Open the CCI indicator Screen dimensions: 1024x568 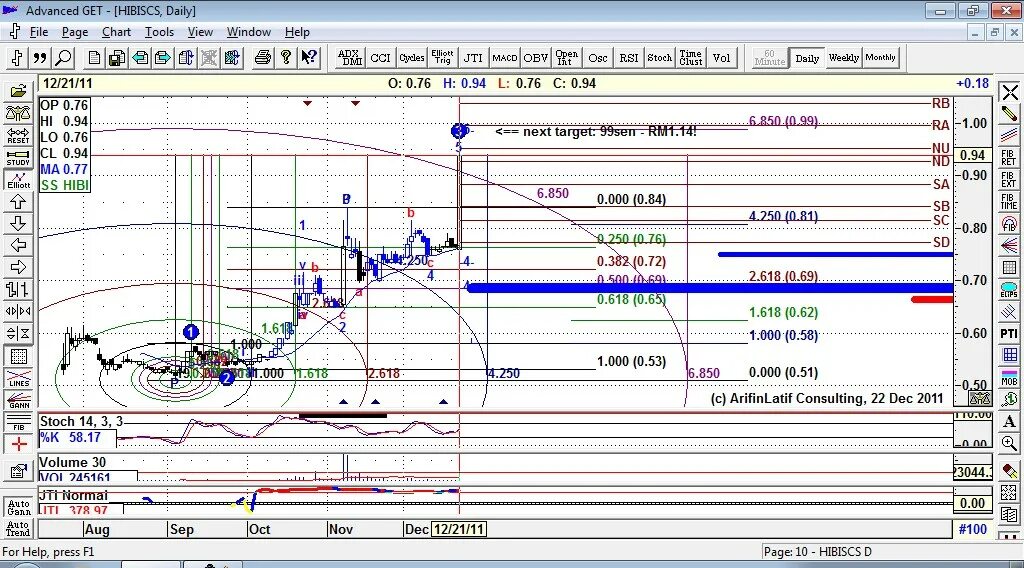click(x=380, y=58)
